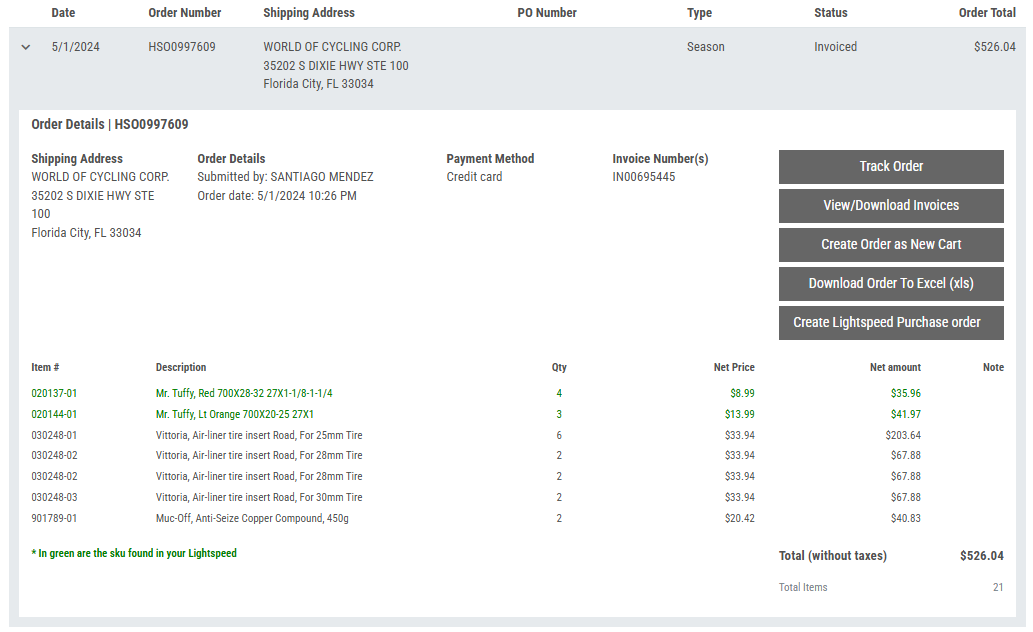Viewport: 1033px width, 632px height.
Task: Click the Status column header
Action: coord(830,13)
